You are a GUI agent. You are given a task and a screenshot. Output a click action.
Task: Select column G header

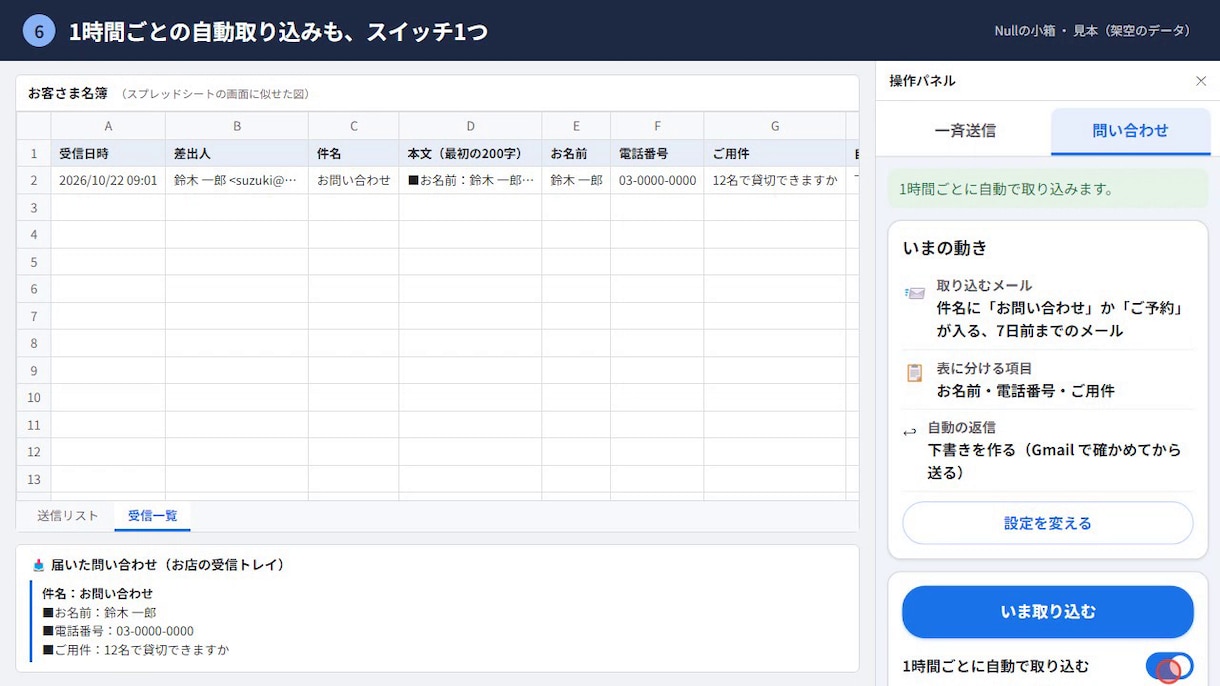click(775, 126)
